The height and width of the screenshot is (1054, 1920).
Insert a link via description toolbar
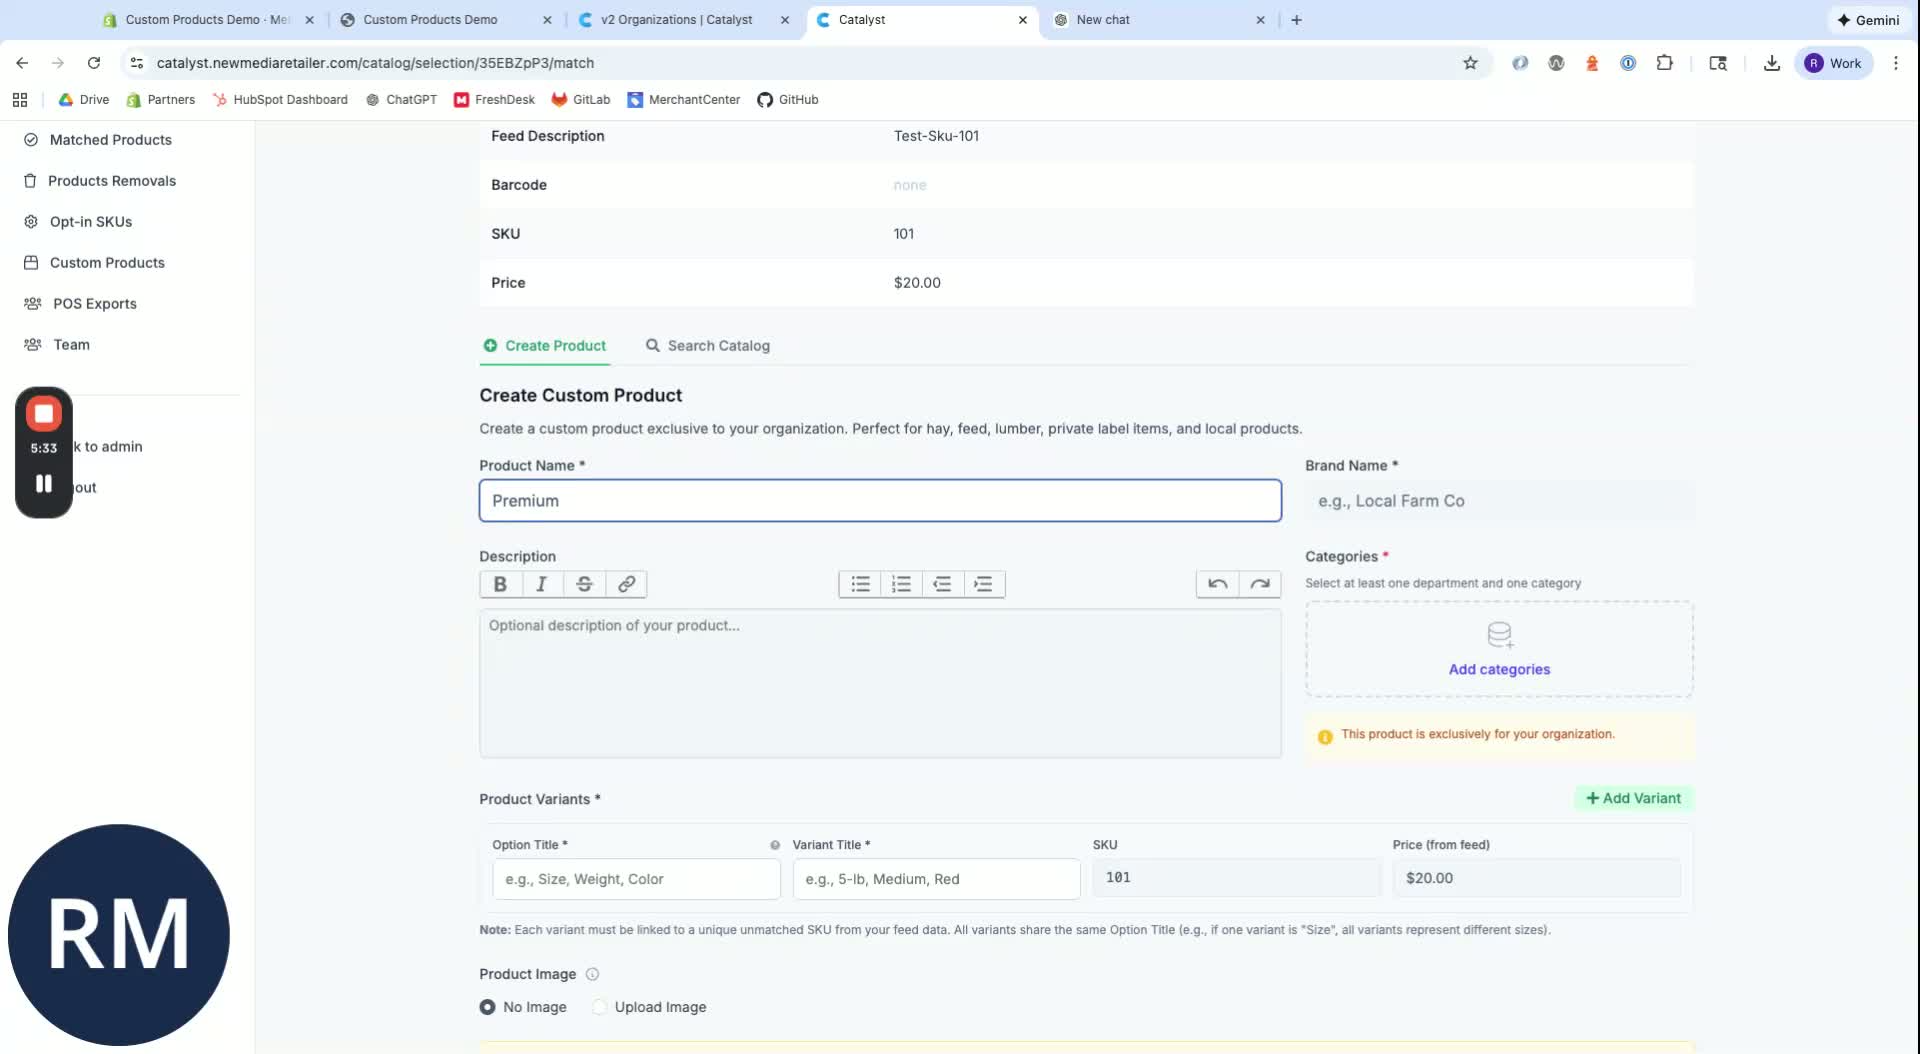[x=626, y=584]
